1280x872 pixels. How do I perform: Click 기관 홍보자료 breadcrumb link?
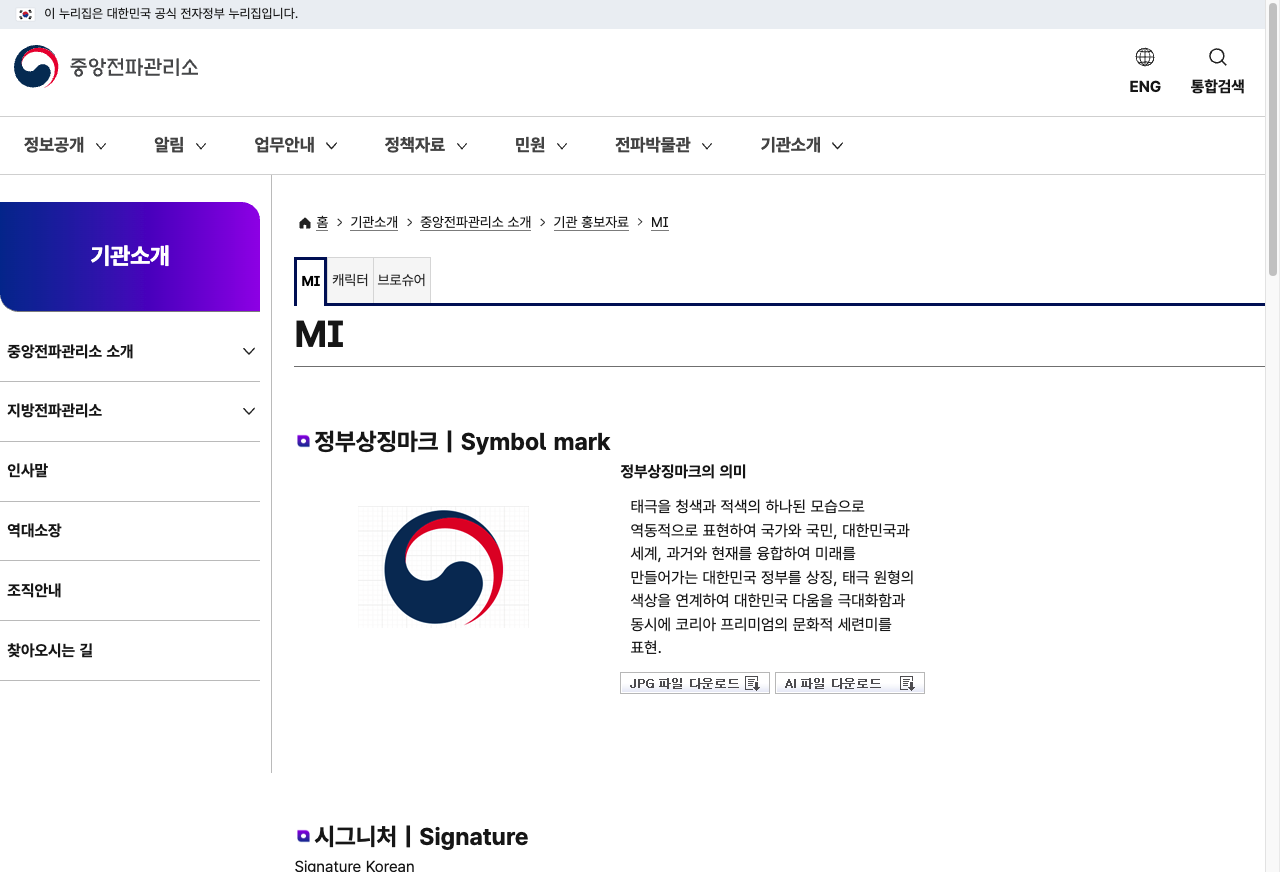point(591,223)
